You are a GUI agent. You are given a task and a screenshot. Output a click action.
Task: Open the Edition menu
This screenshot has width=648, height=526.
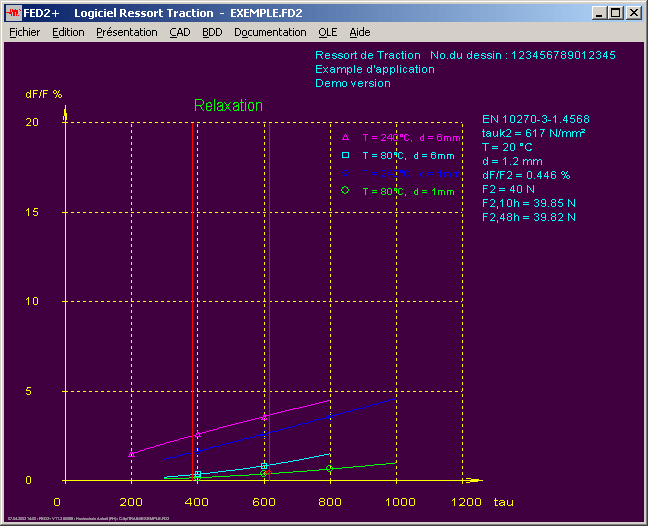point(68,32)
